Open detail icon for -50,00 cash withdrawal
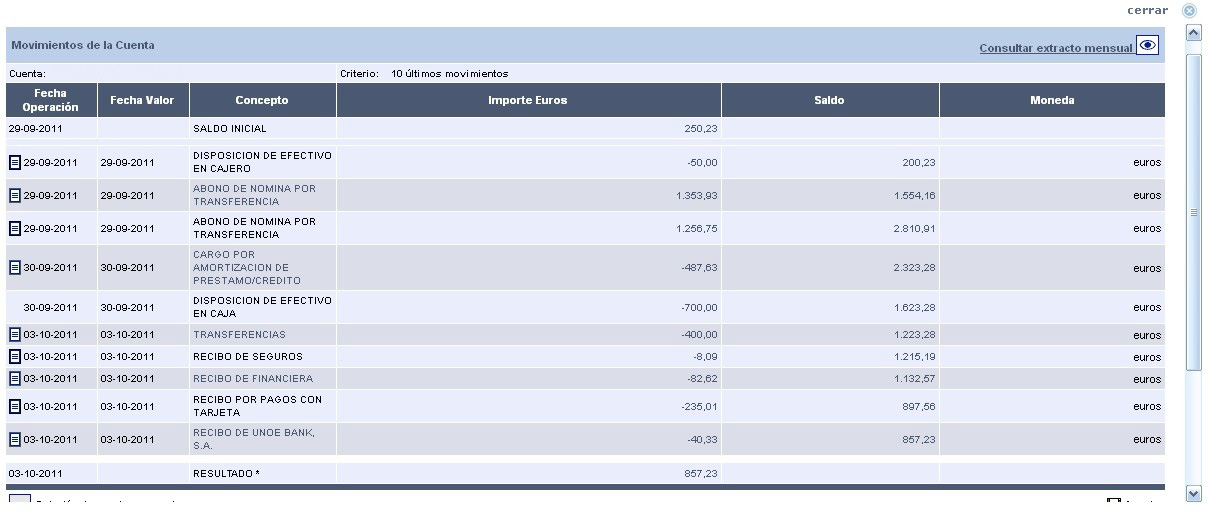This screenshot has width=1208, height=516. (14, 162)
